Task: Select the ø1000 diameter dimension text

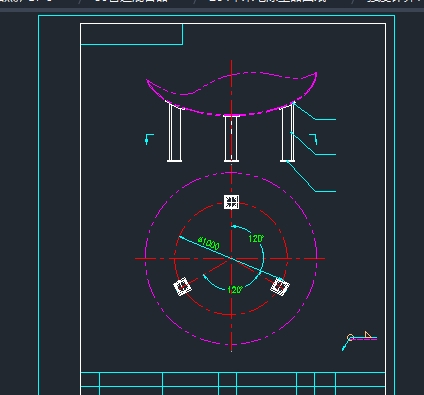Action: pyautogui.click(x=209, y=244)
